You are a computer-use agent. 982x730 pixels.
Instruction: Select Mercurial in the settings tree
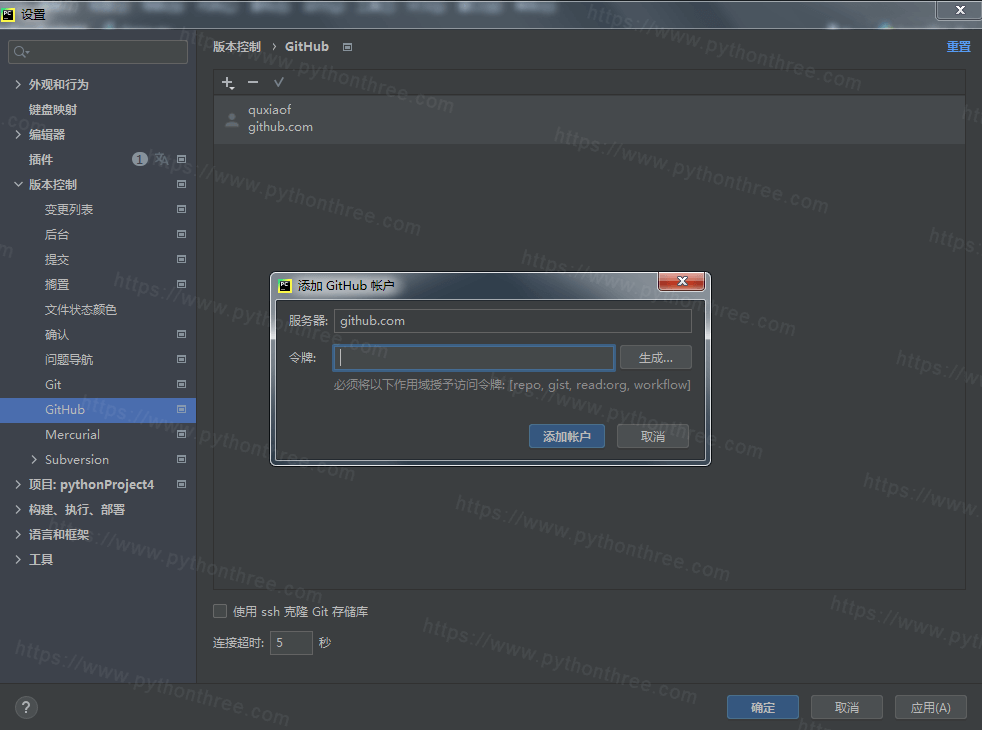[73, 434]
